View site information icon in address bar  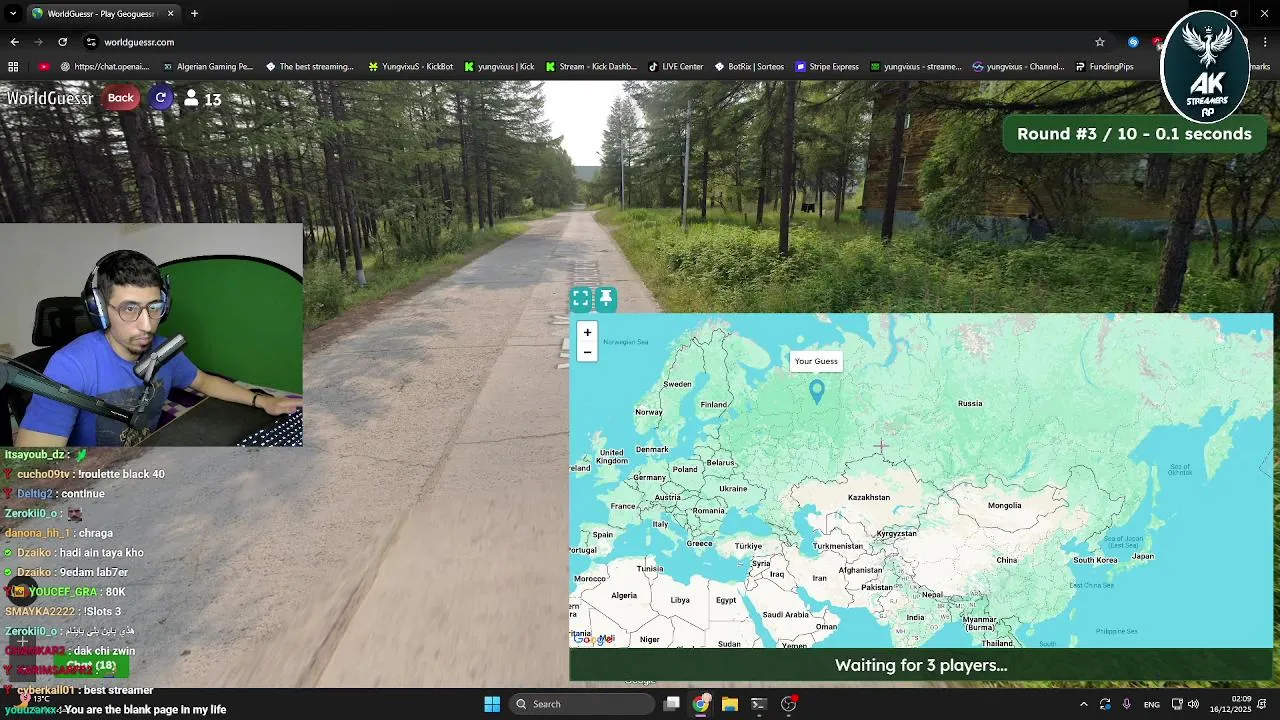pos(91,42)
